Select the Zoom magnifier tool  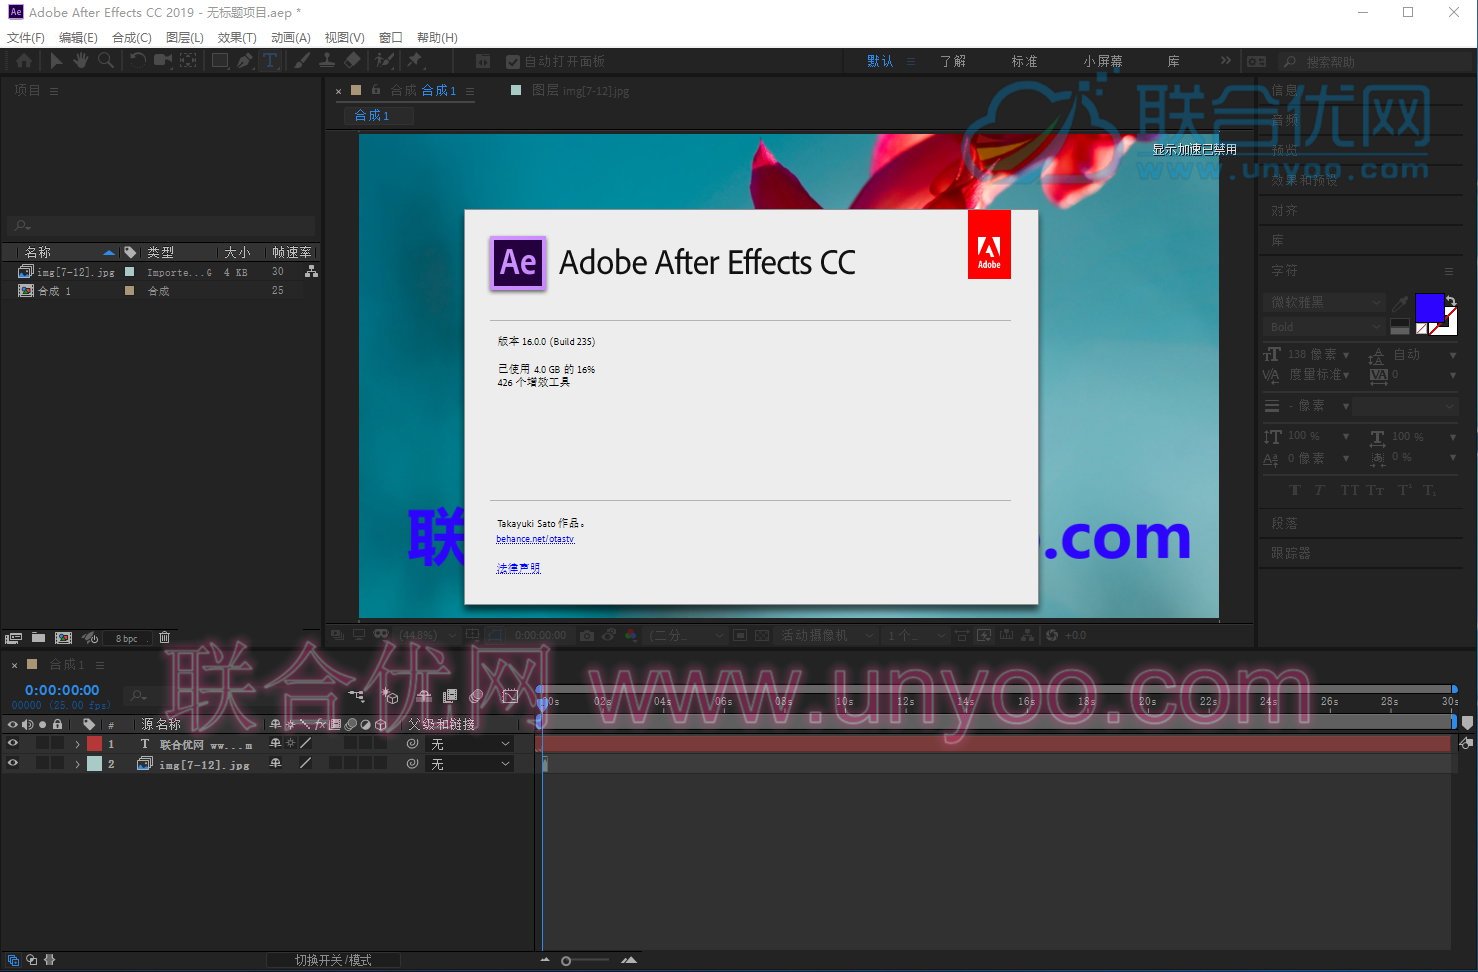pos(105,61)
